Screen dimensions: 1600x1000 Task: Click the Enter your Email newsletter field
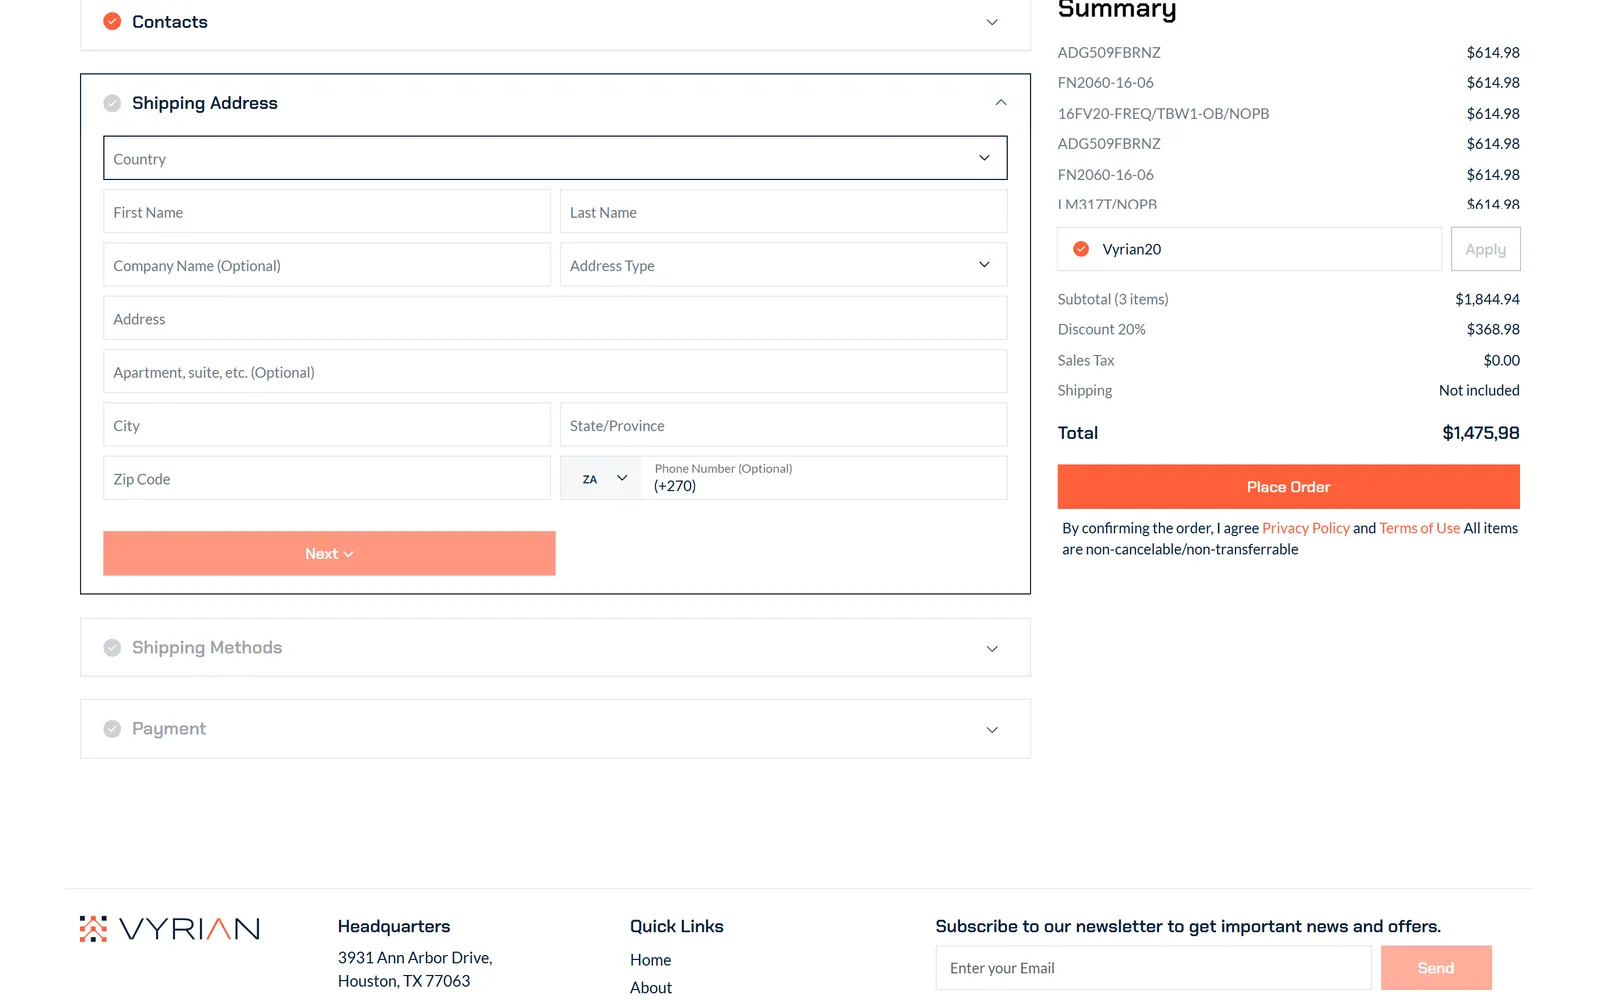point(1153,968)
